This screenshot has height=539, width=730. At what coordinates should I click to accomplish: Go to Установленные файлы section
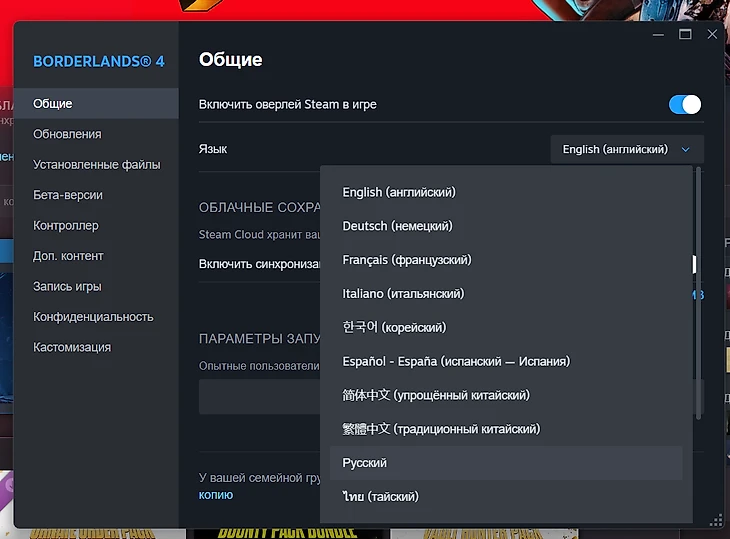(x=94, y=165)
